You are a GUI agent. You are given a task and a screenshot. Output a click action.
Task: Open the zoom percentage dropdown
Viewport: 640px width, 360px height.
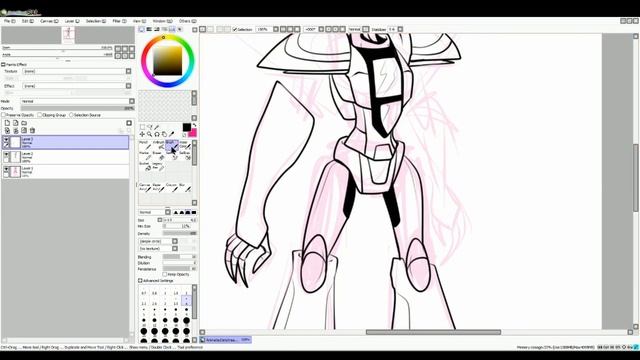coord(276,29)
